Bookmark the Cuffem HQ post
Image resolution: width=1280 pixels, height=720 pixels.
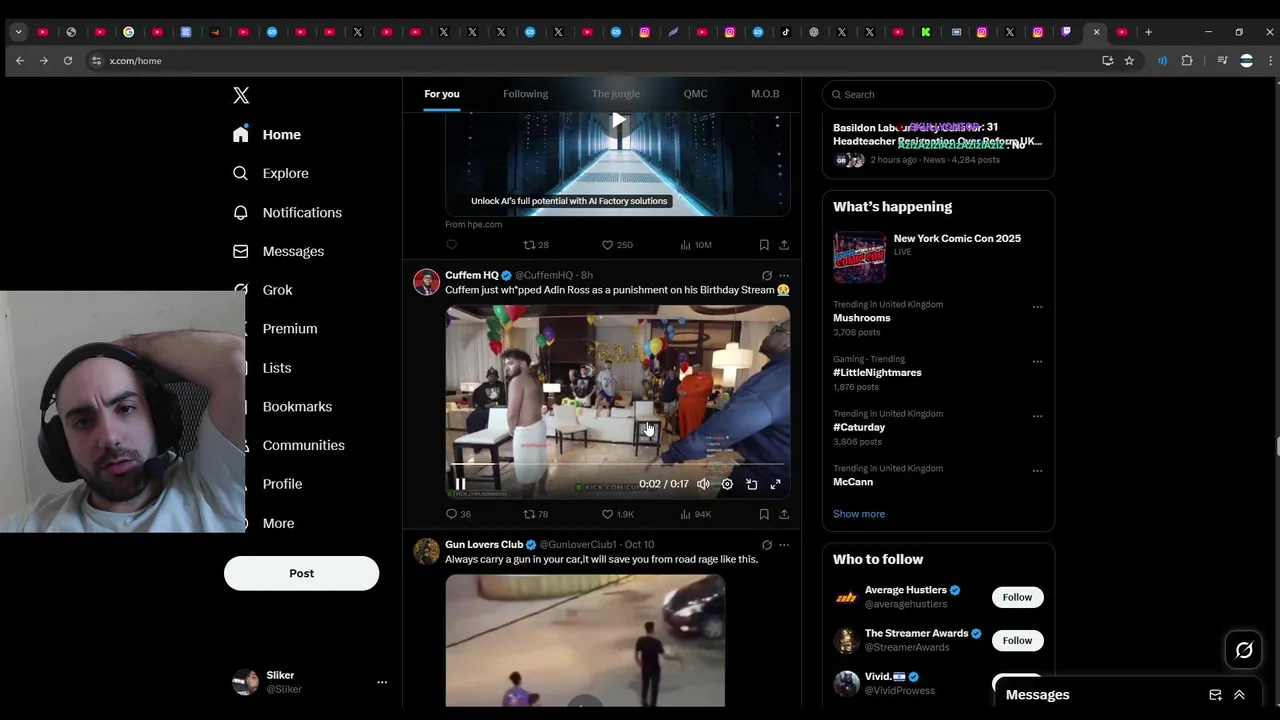(x=764, y=514)
